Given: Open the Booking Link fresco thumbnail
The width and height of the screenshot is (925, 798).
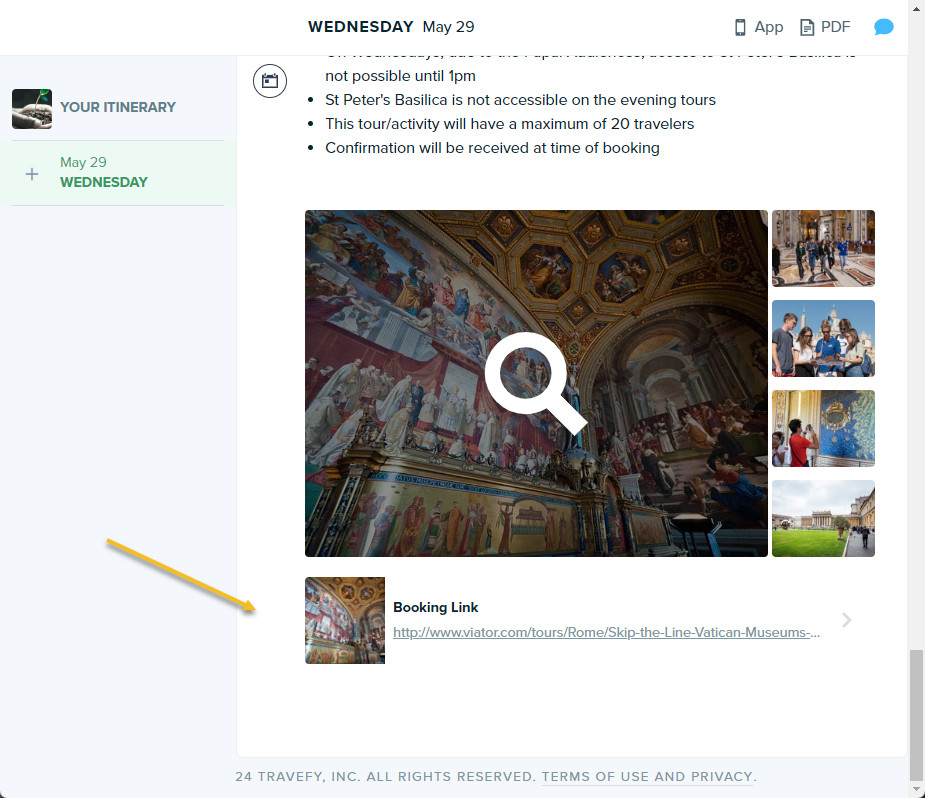Looking at the screenshot, I should coord(345,620).
